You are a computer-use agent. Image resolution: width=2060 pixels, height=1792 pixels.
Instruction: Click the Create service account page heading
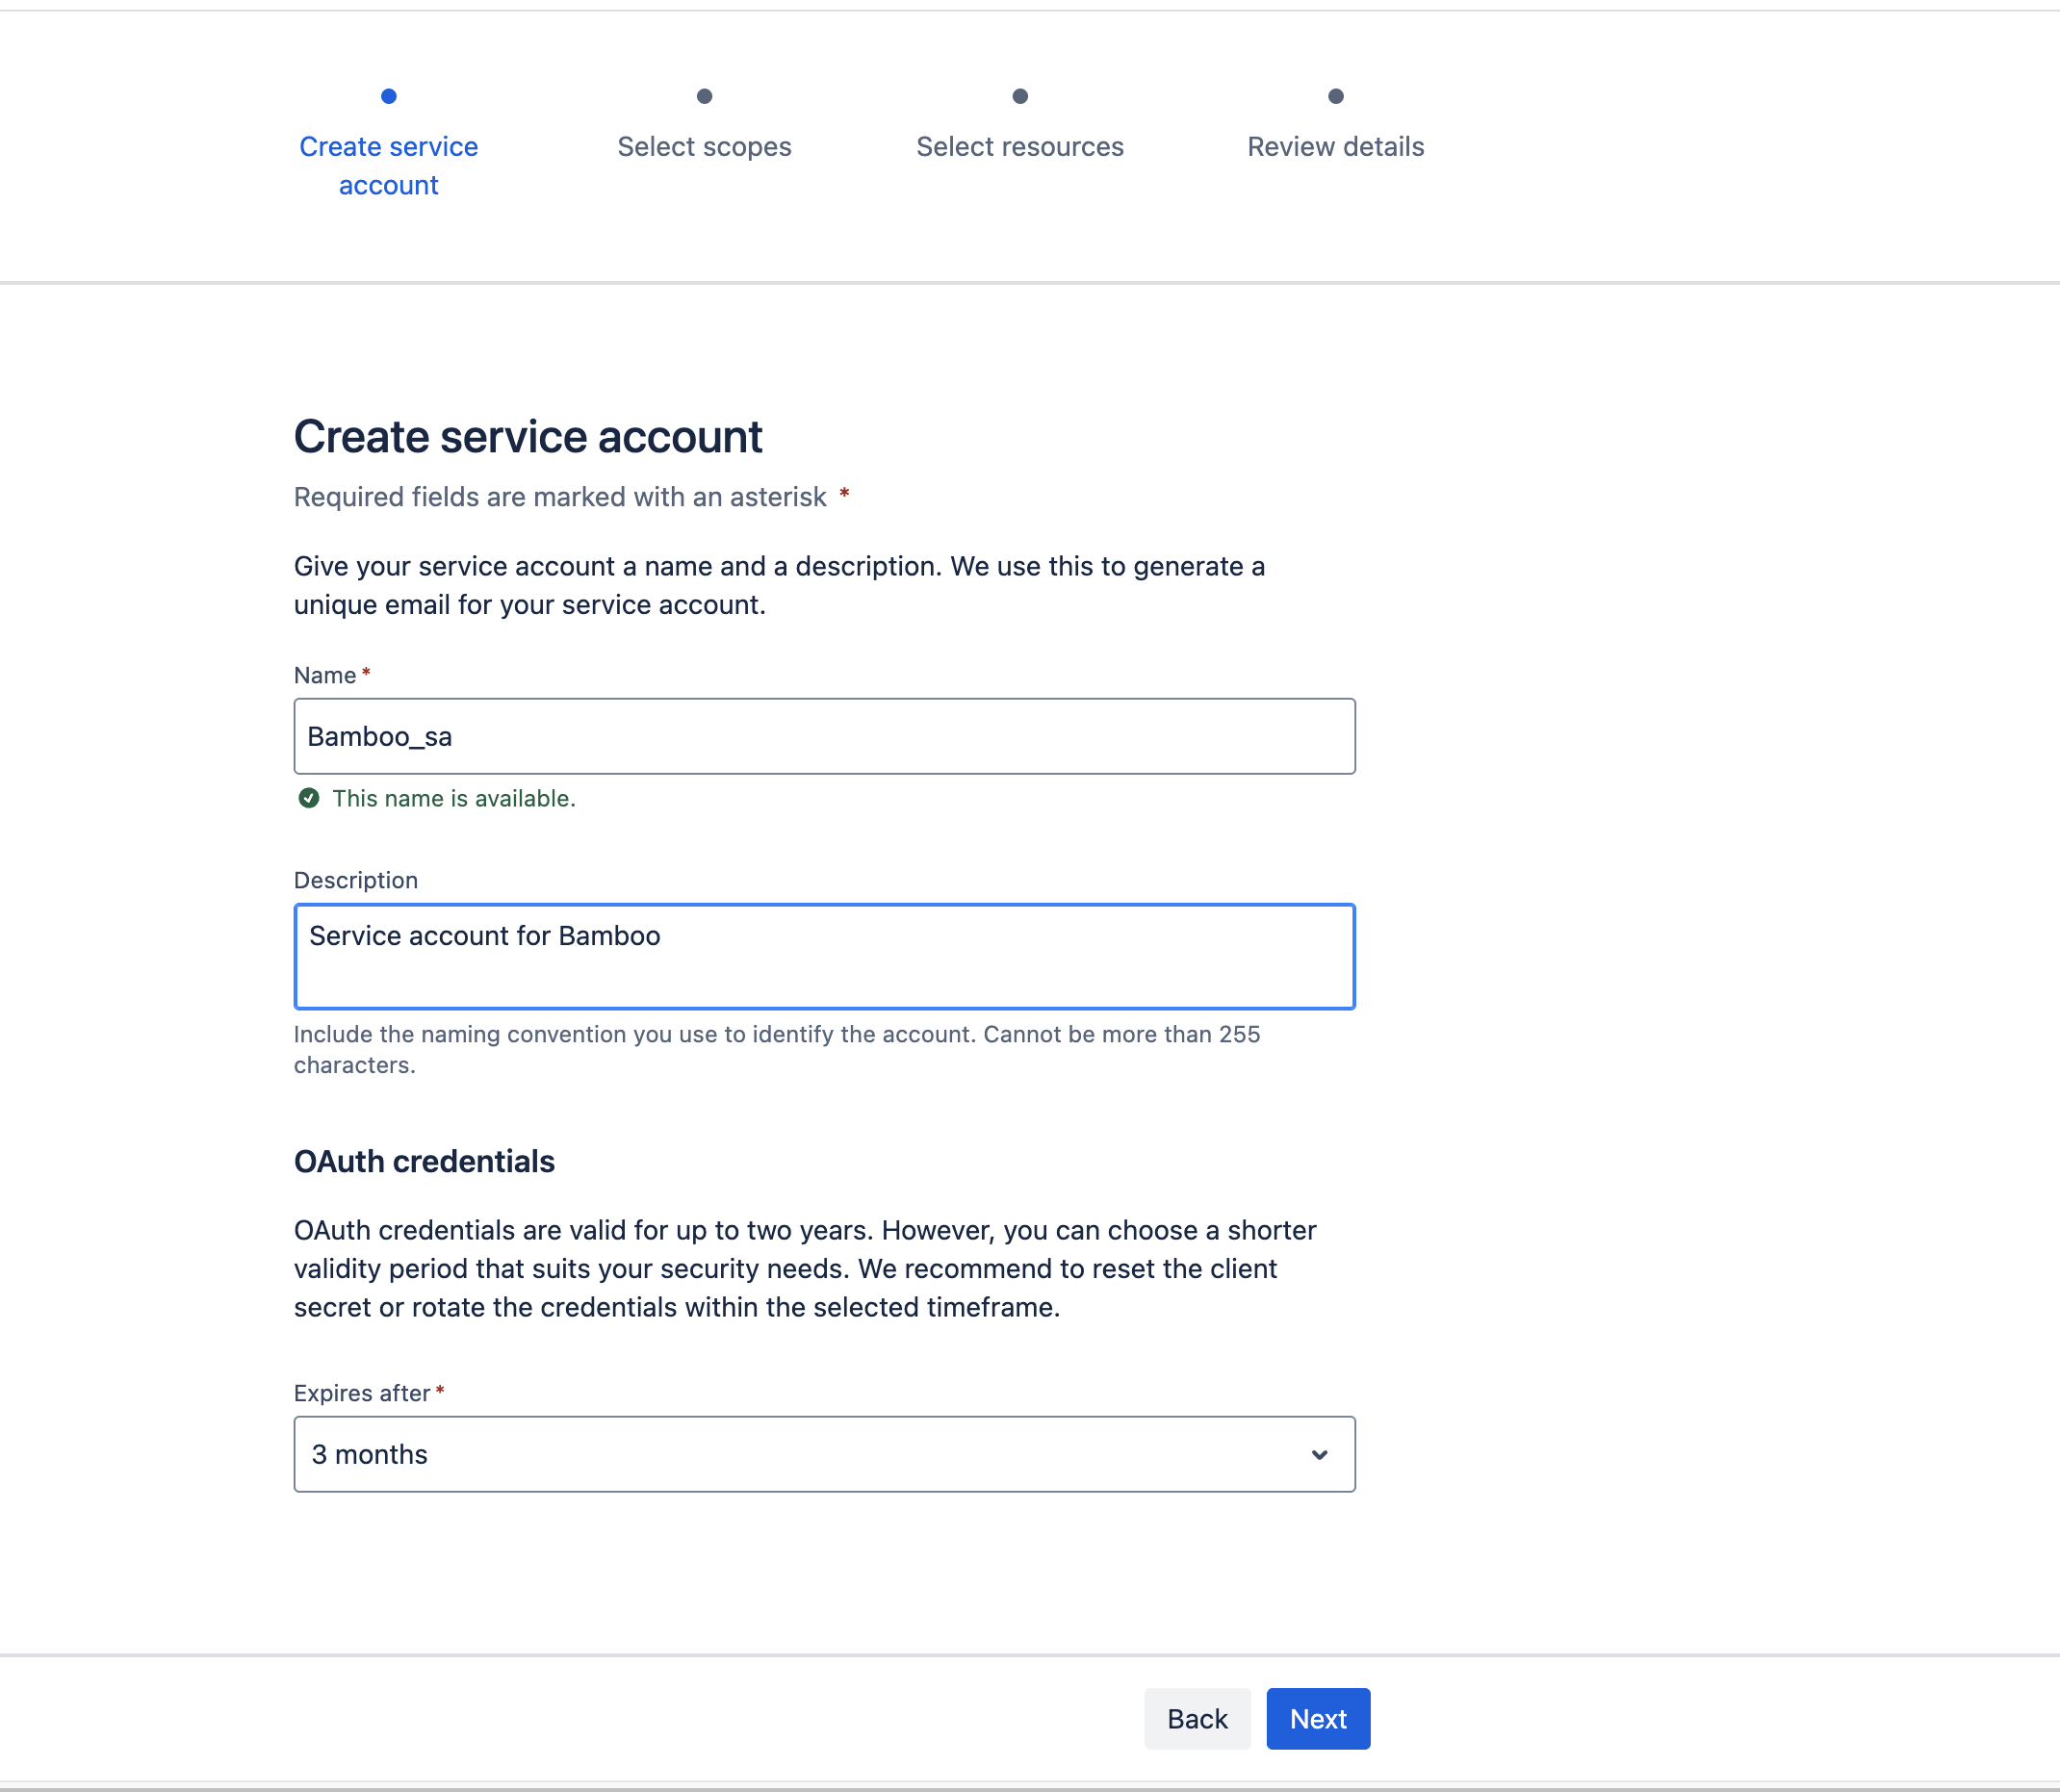tap(528, 436)
